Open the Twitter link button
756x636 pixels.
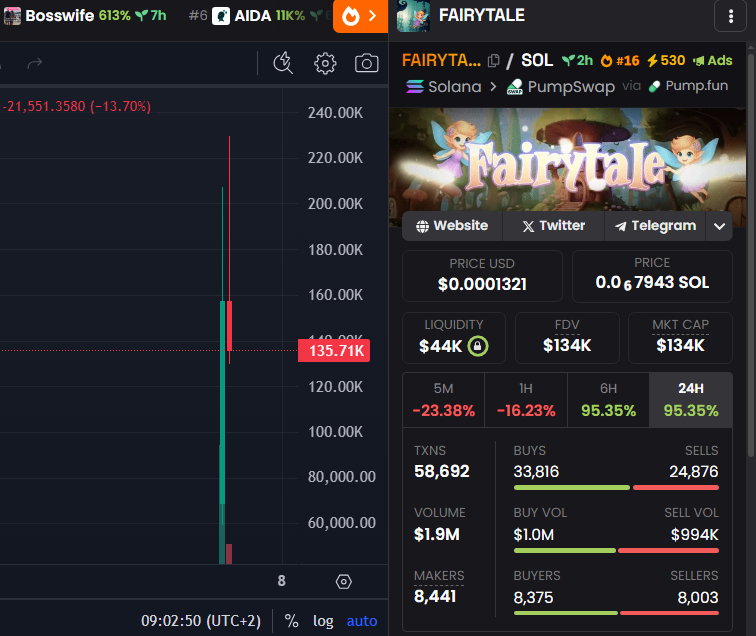(554, 226)
